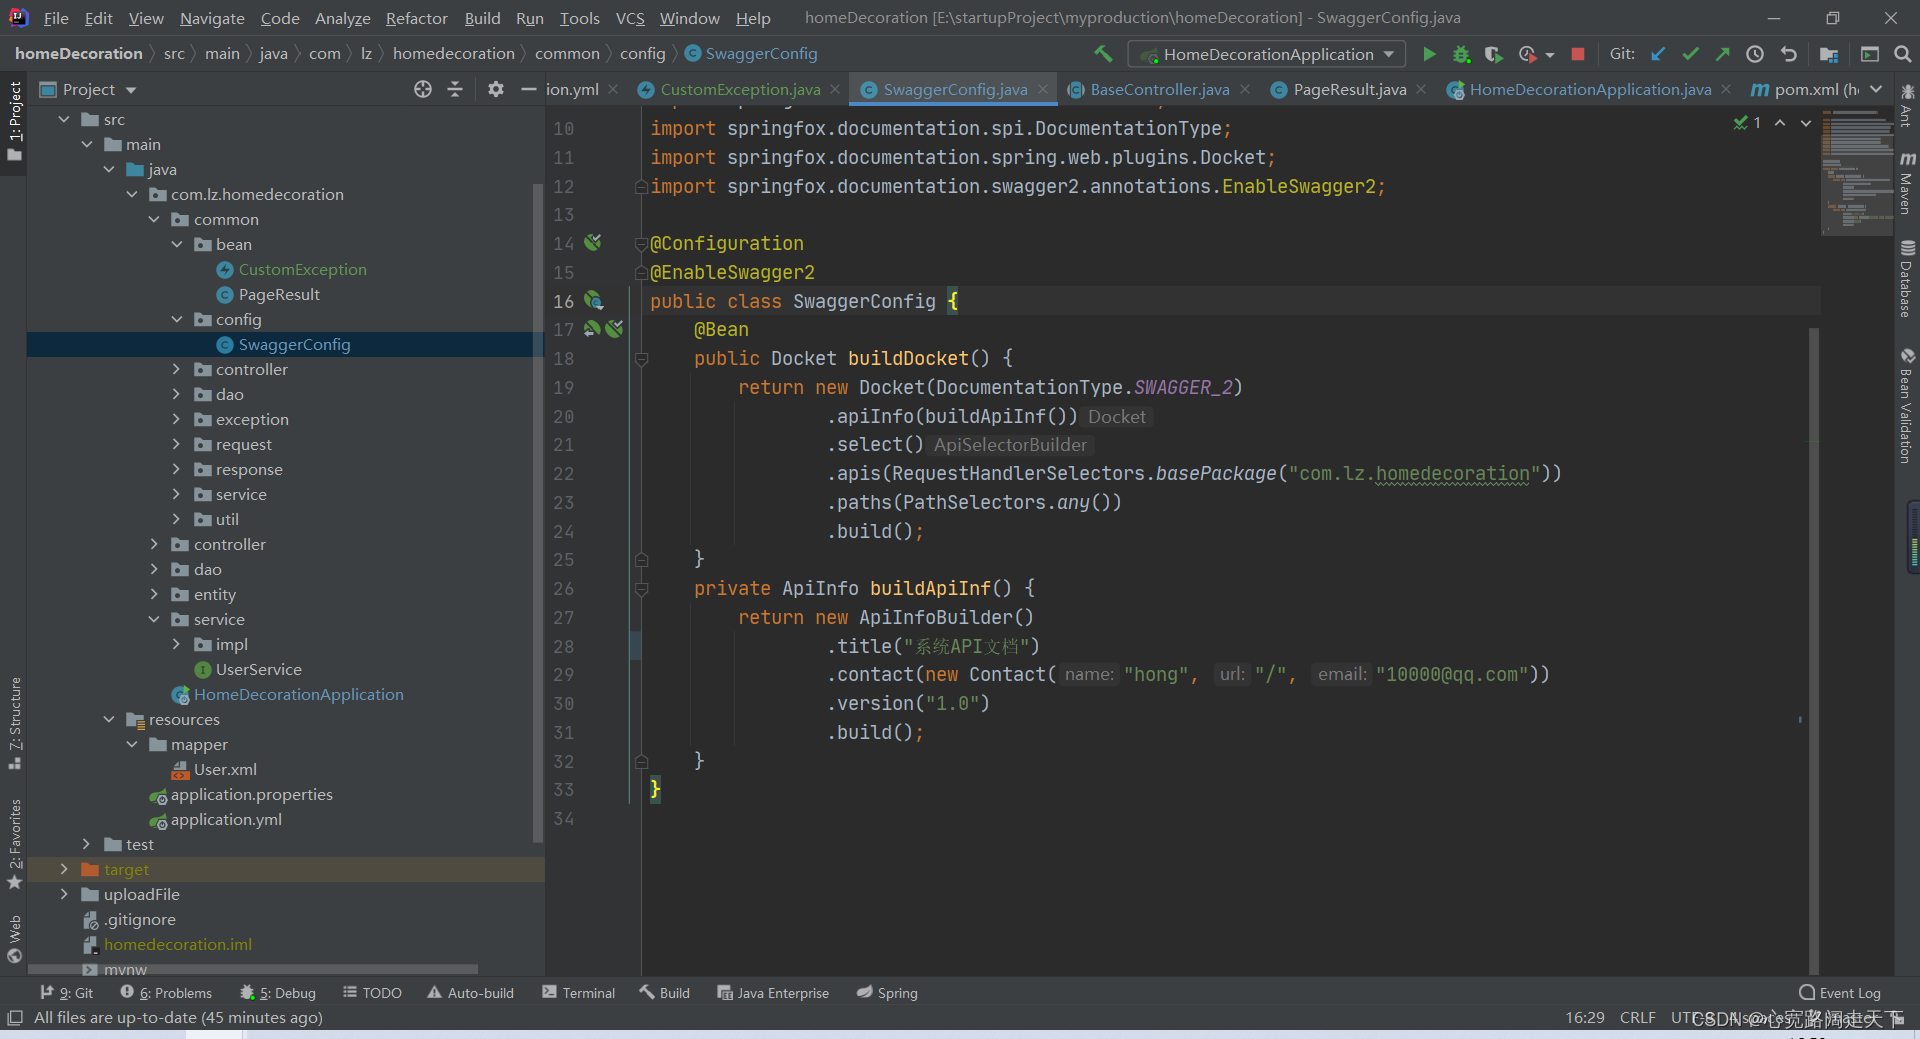Open the Spring tool window
The width and height of the screenshot is (1920, 1039).
pos(887,993)
